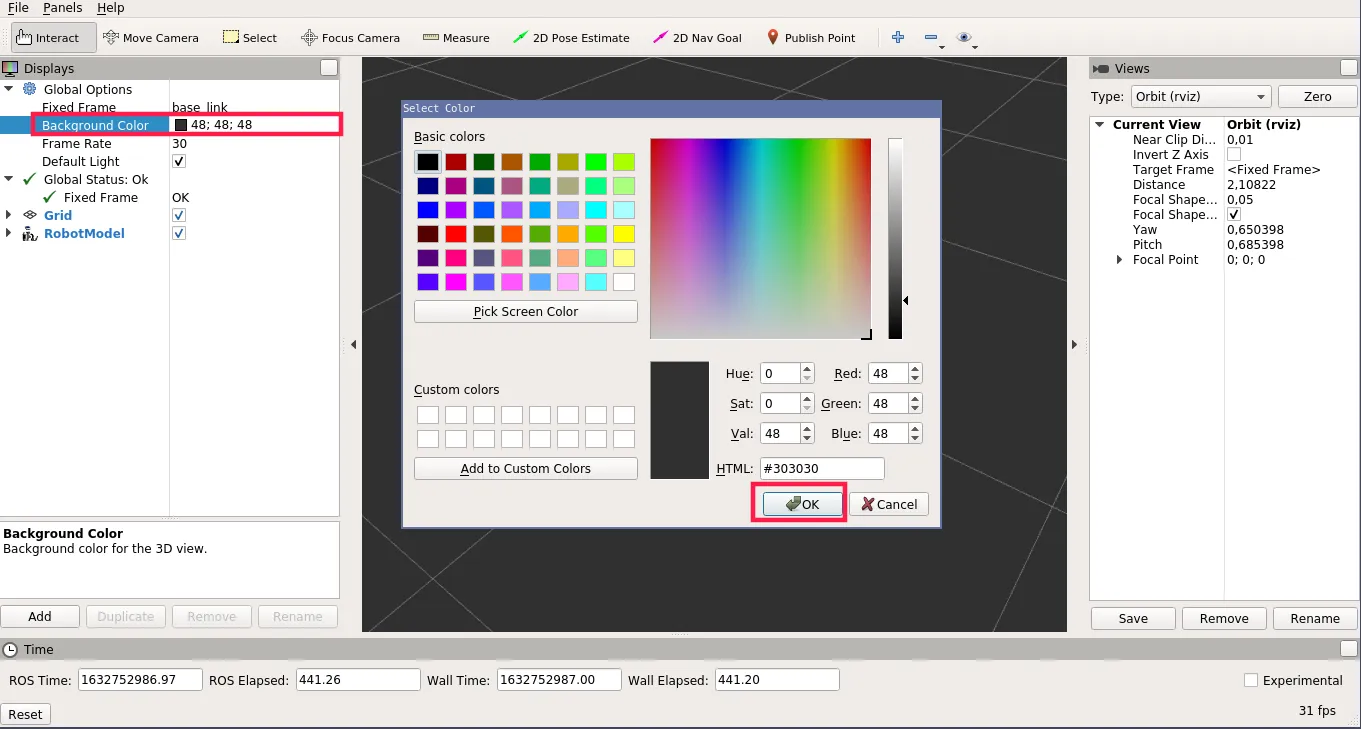Image resolution: width=1361 pixels, height=729 pixels.
Task: Toggle the Default Light checkbox
Action: 180,162
